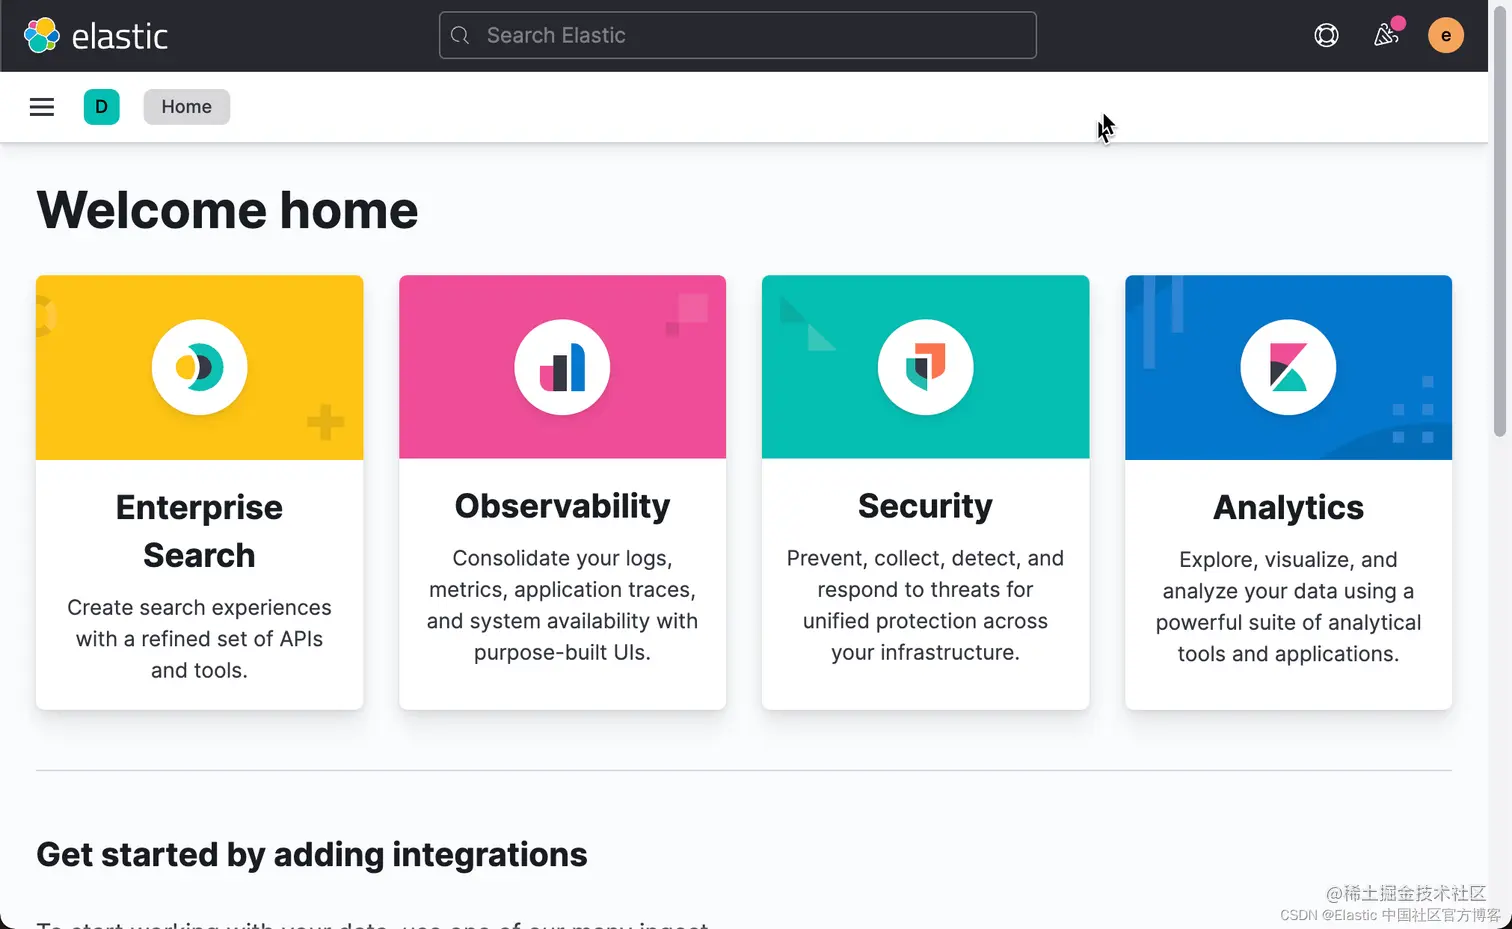Open the user avatar 'e' menu
Image resolution: width=1512 pixels, height=929 pixels.
(1445, 35)
